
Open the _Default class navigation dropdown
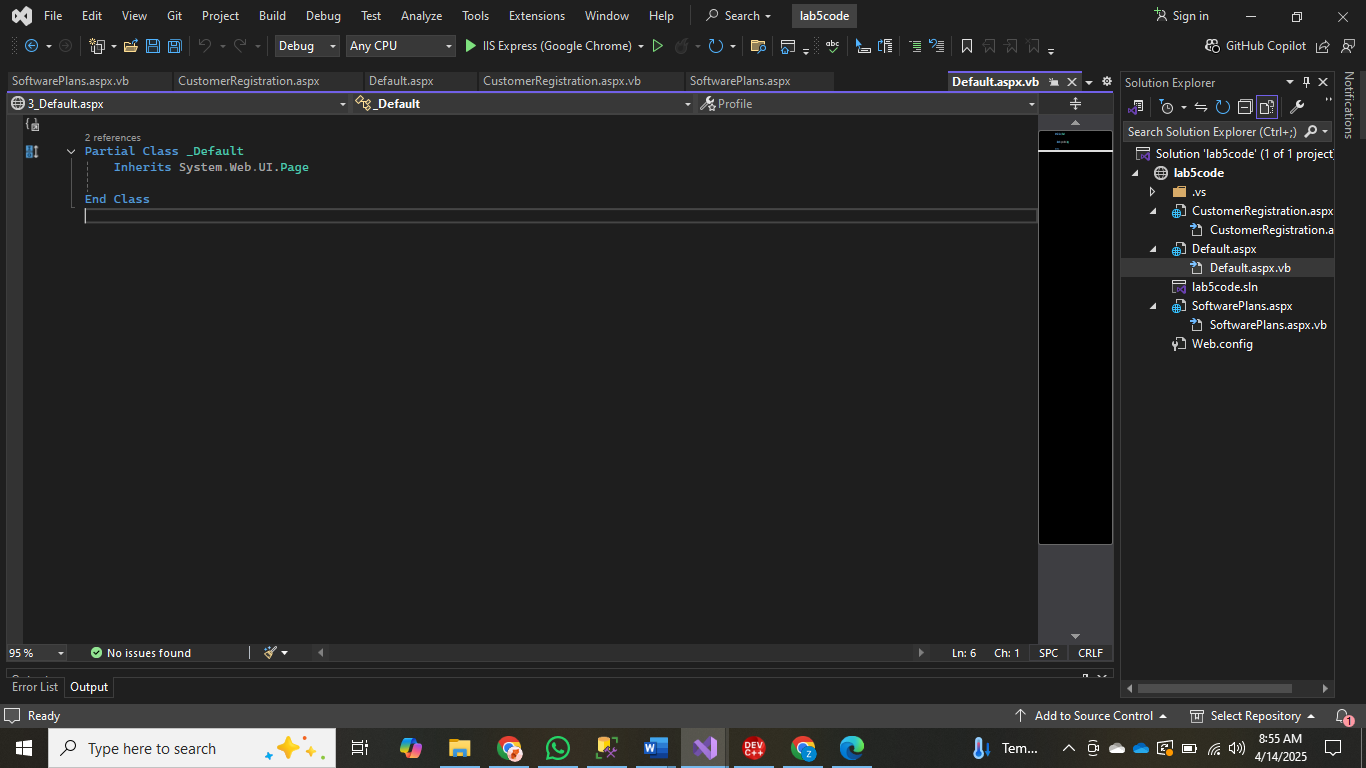point(688,104)
